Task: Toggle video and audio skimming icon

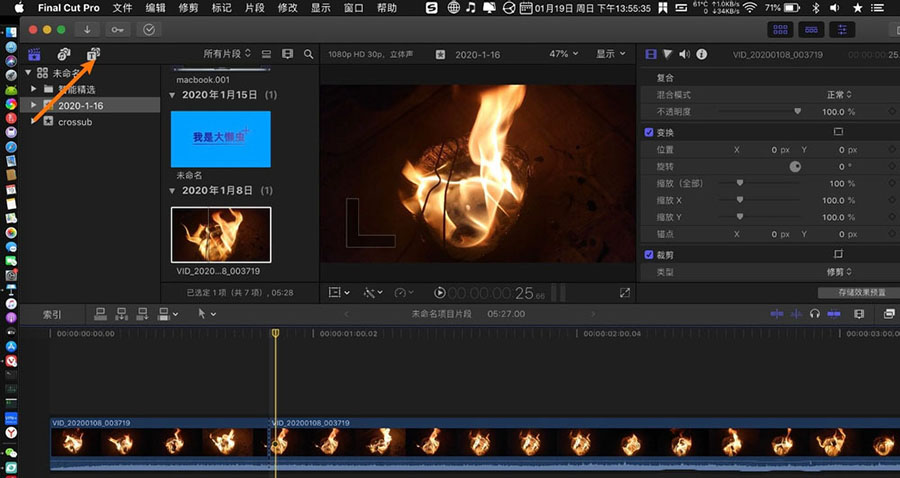Action: 777,314
